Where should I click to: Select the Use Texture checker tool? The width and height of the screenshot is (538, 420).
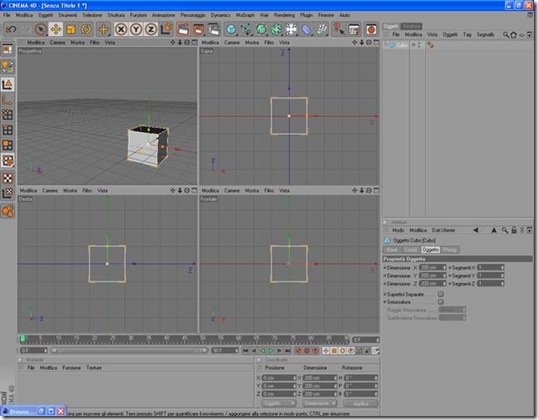click(x=8, y=178)
